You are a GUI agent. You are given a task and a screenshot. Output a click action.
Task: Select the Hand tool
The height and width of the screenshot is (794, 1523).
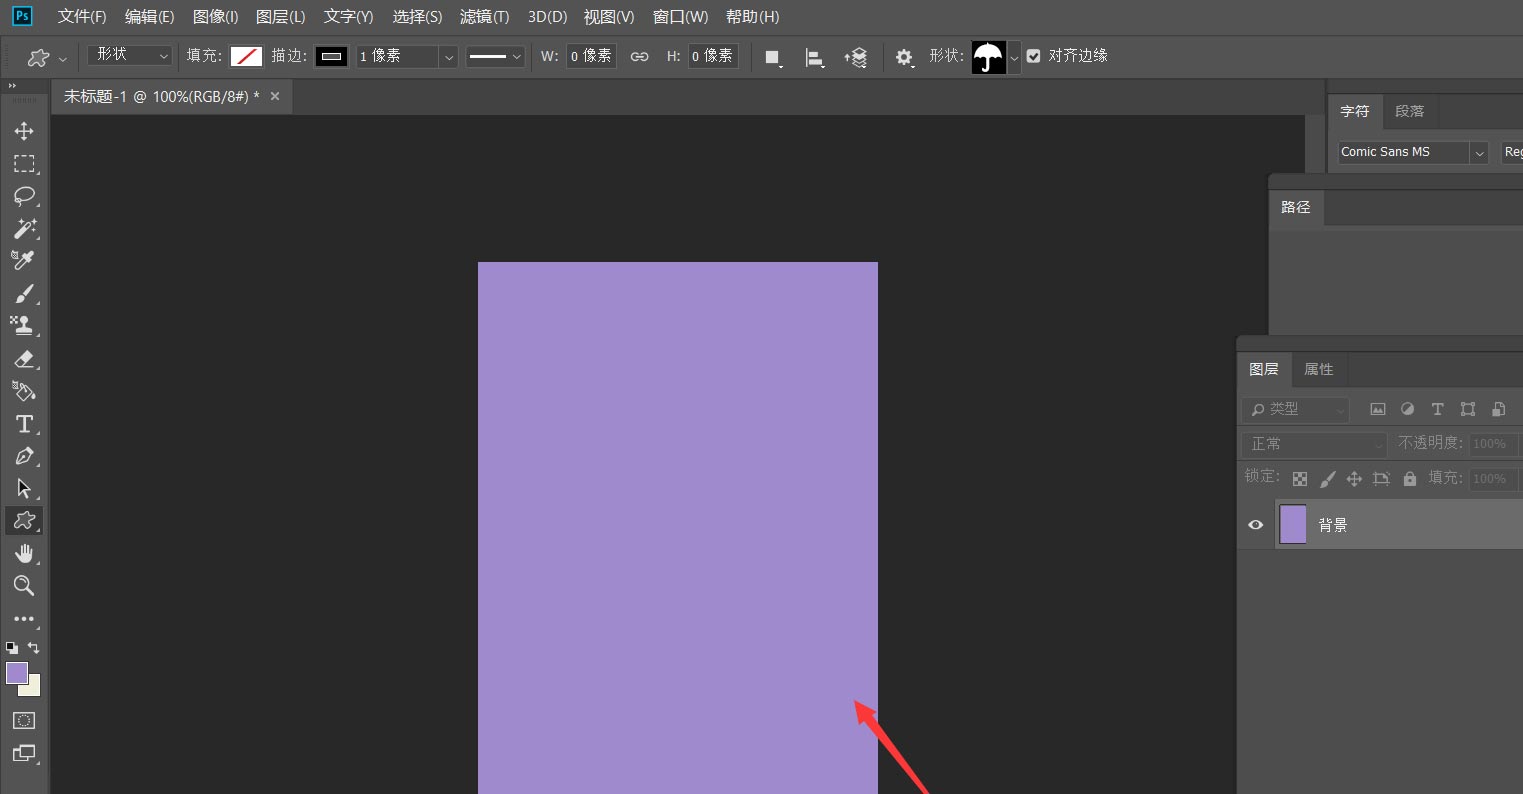(x=24, y=553)
